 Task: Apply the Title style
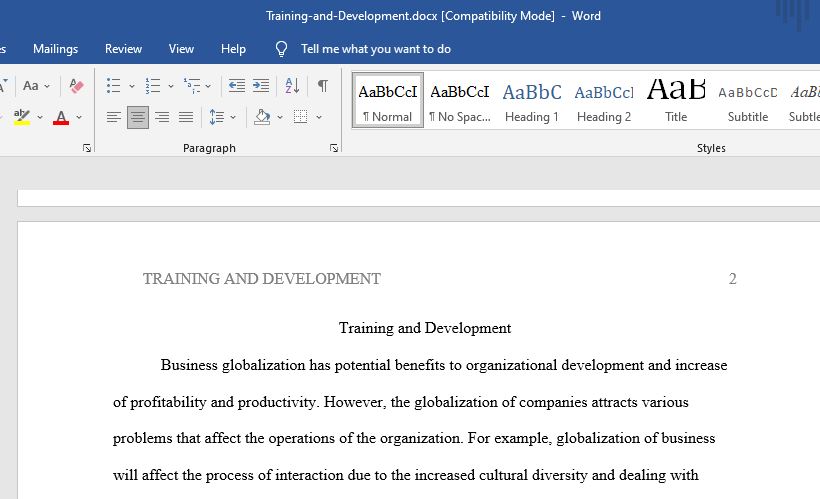pyautogui.click(x=676, y=100)
